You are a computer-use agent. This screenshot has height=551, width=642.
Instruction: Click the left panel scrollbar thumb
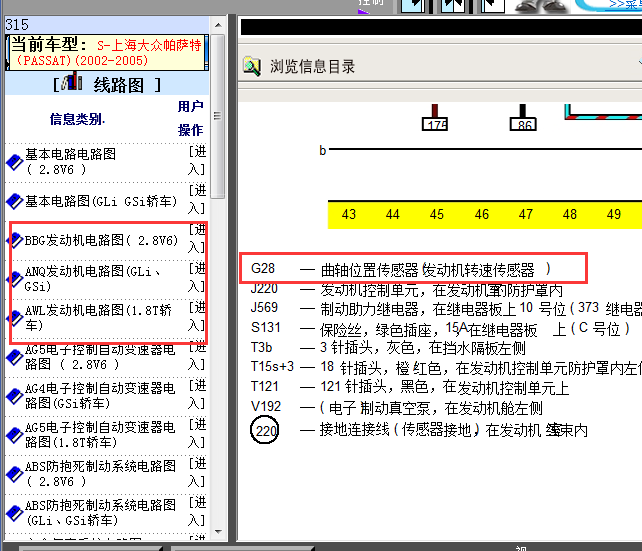[x=218, y=116]
